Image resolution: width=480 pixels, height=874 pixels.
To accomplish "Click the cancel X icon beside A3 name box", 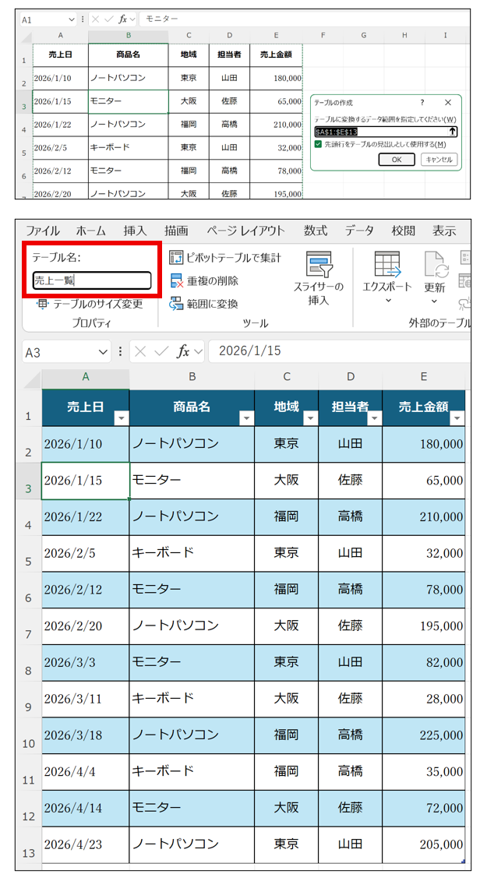I will point(141,352).
